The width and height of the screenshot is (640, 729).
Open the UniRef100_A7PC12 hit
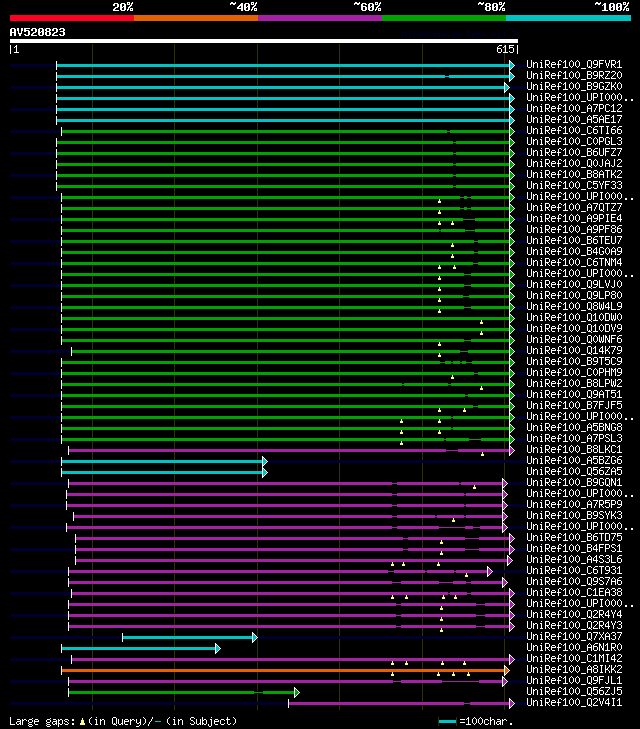click(x=574, y=108)
